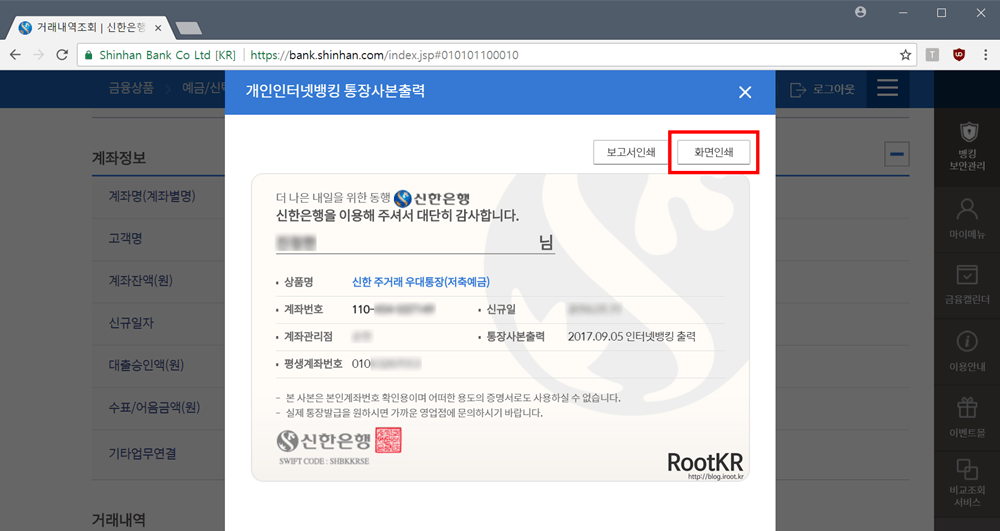The width and height of the screenshot is (1000, 531).
Task: Open 비교조회 서비스 icon in sidebar
Action: (967, 483)
